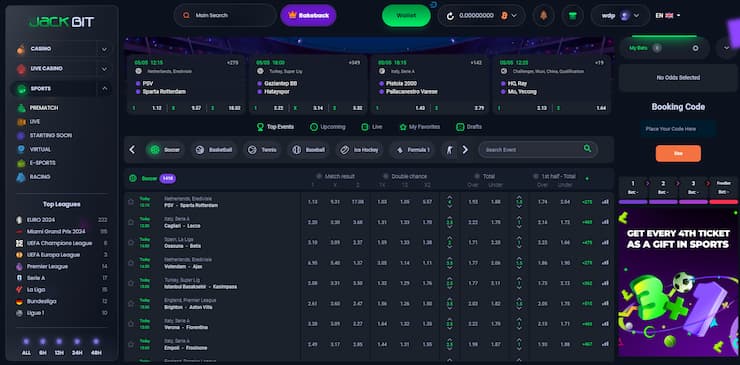Favorite the PSV - Sparta Rotterdam match star

pyautogui.click(x=131, y=202)
